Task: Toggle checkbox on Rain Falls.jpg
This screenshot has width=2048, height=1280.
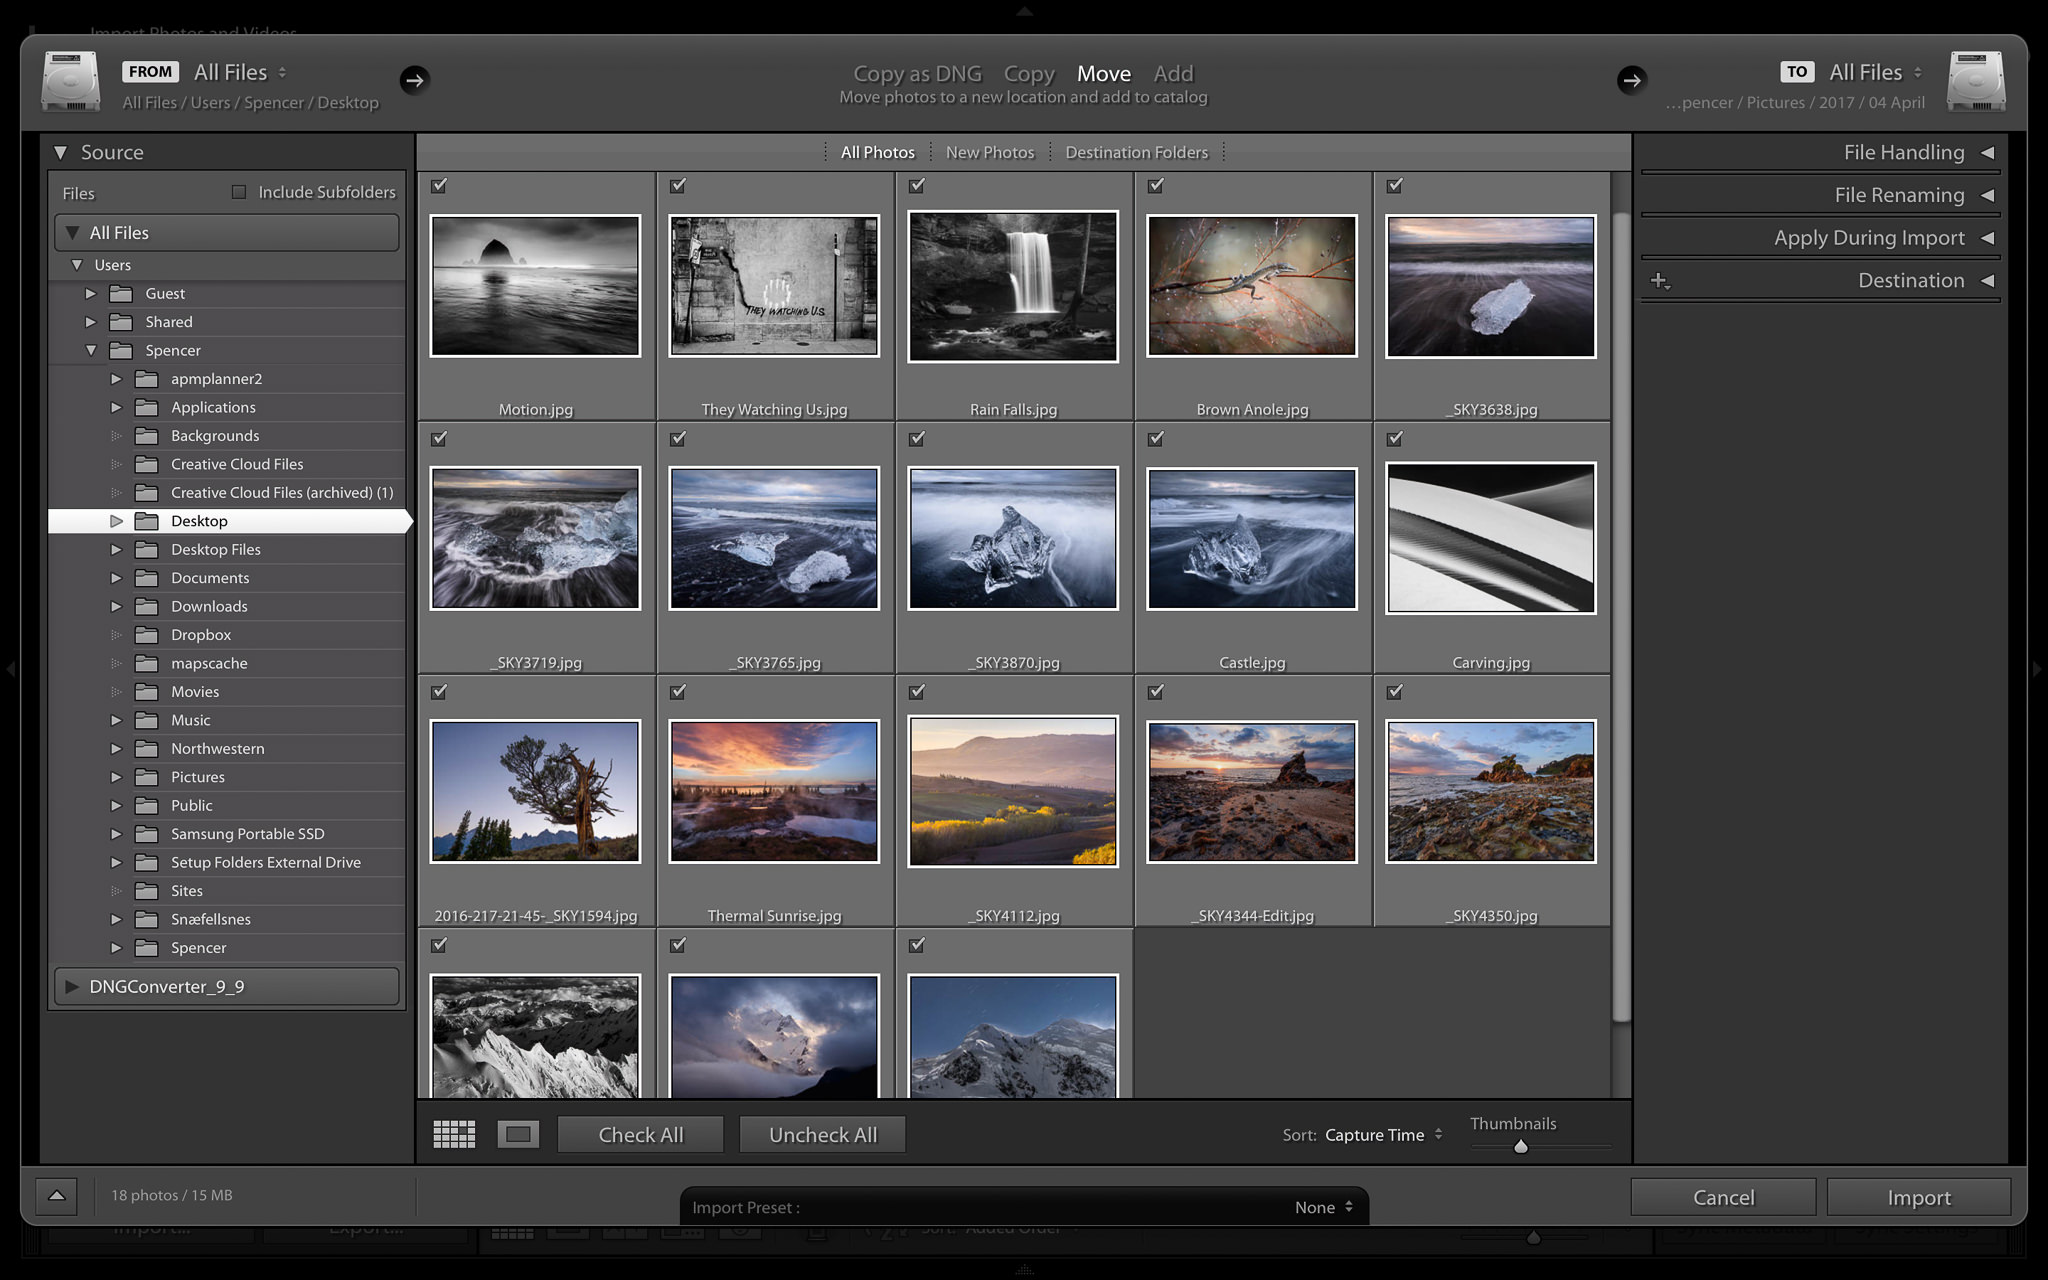Action: (x=917, y=186)
